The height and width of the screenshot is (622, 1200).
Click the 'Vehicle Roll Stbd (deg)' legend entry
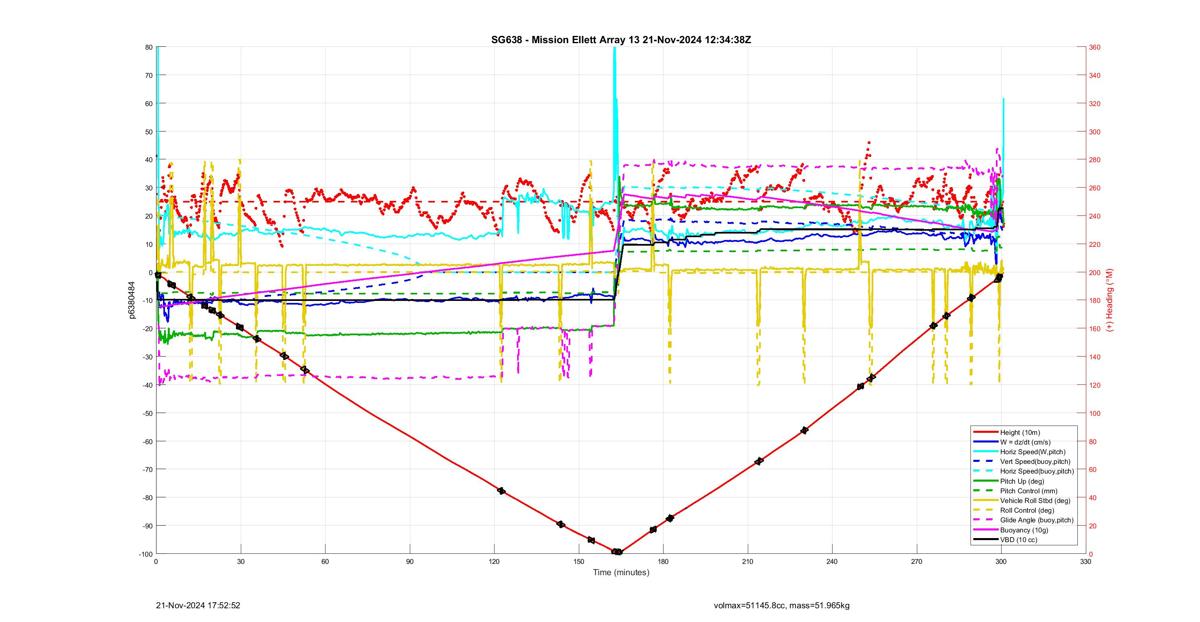[x=1035, y=500]
